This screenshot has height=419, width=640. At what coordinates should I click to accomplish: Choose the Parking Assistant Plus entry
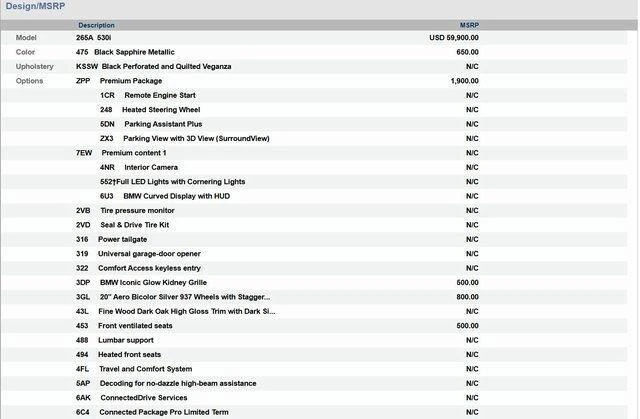point(162,124)
